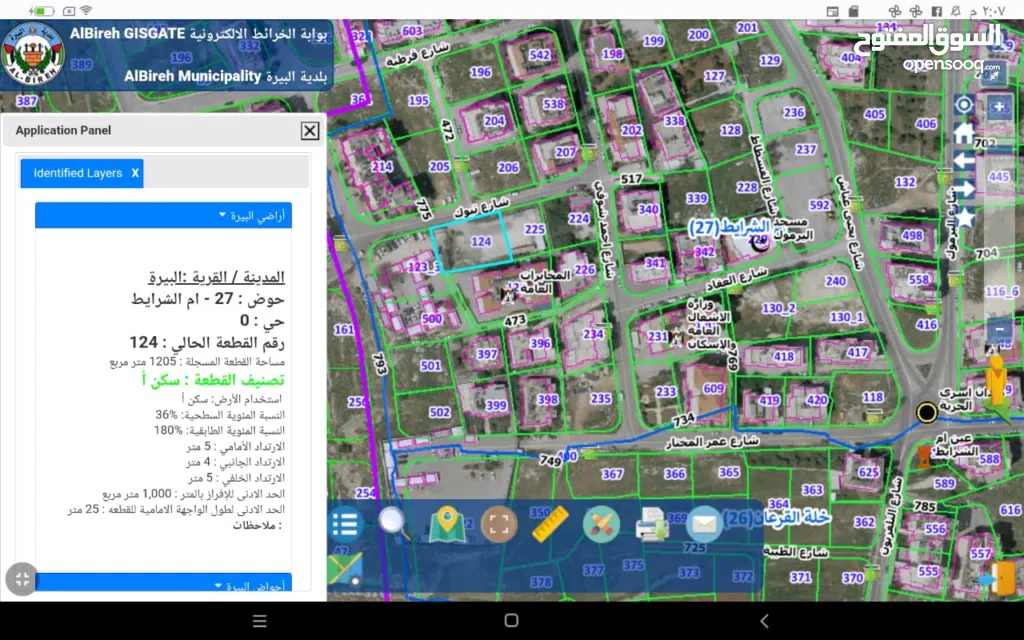Zoom in with the plus button
Image resolution: width=1024 pixels, height=640 pixels.
tap(999, 107)
